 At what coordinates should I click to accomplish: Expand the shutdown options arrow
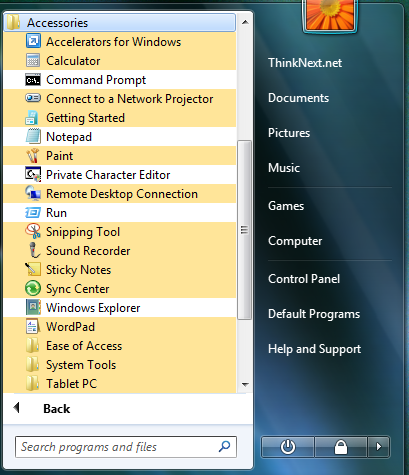(x=378, y=447)
